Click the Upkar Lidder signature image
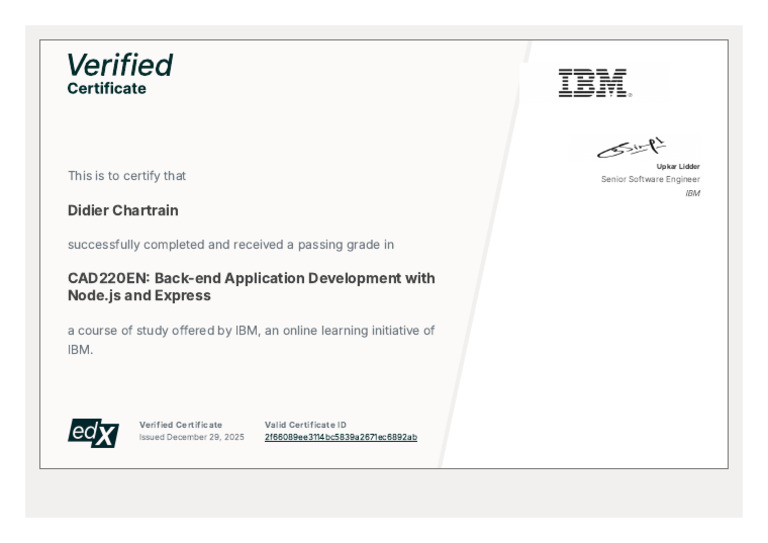The image size is (768, 543). coord(631,148)
